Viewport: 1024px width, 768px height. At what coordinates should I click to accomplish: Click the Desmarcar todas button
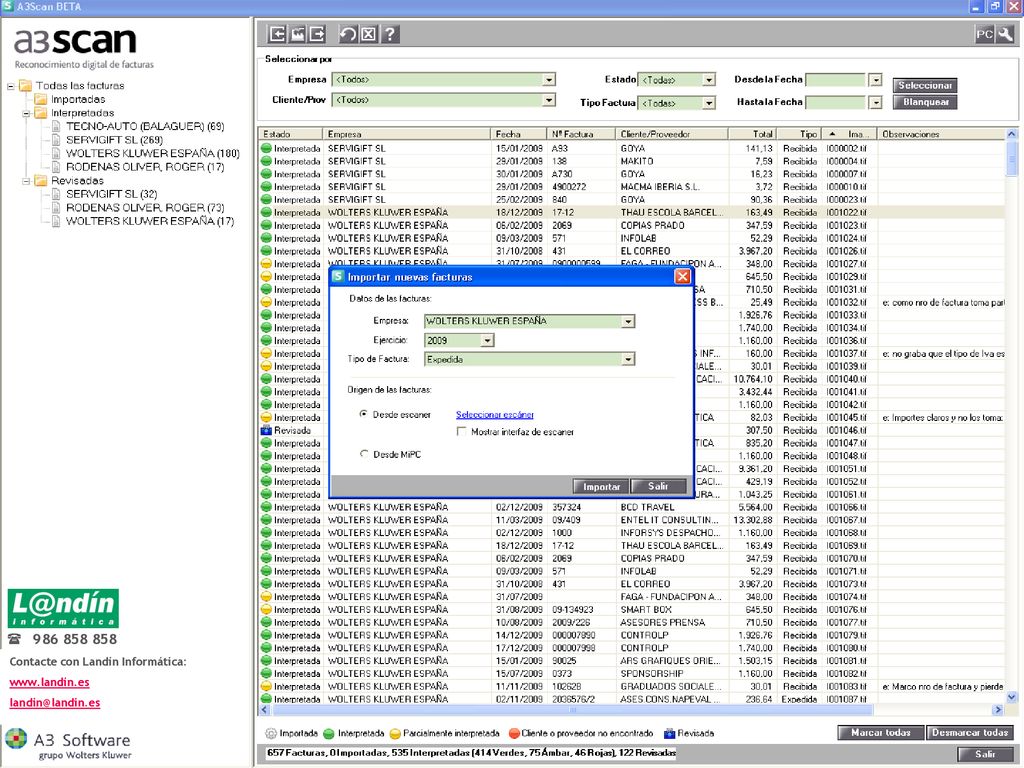click(x=970, y=733)
